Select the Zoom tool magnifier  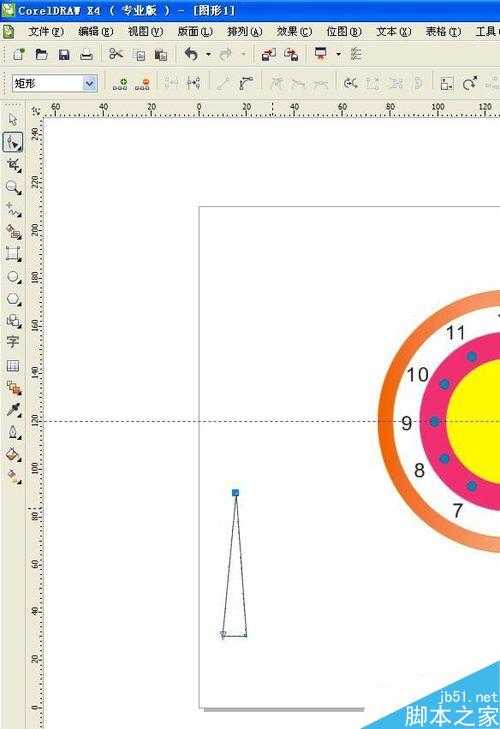click(x=13, y=187)
